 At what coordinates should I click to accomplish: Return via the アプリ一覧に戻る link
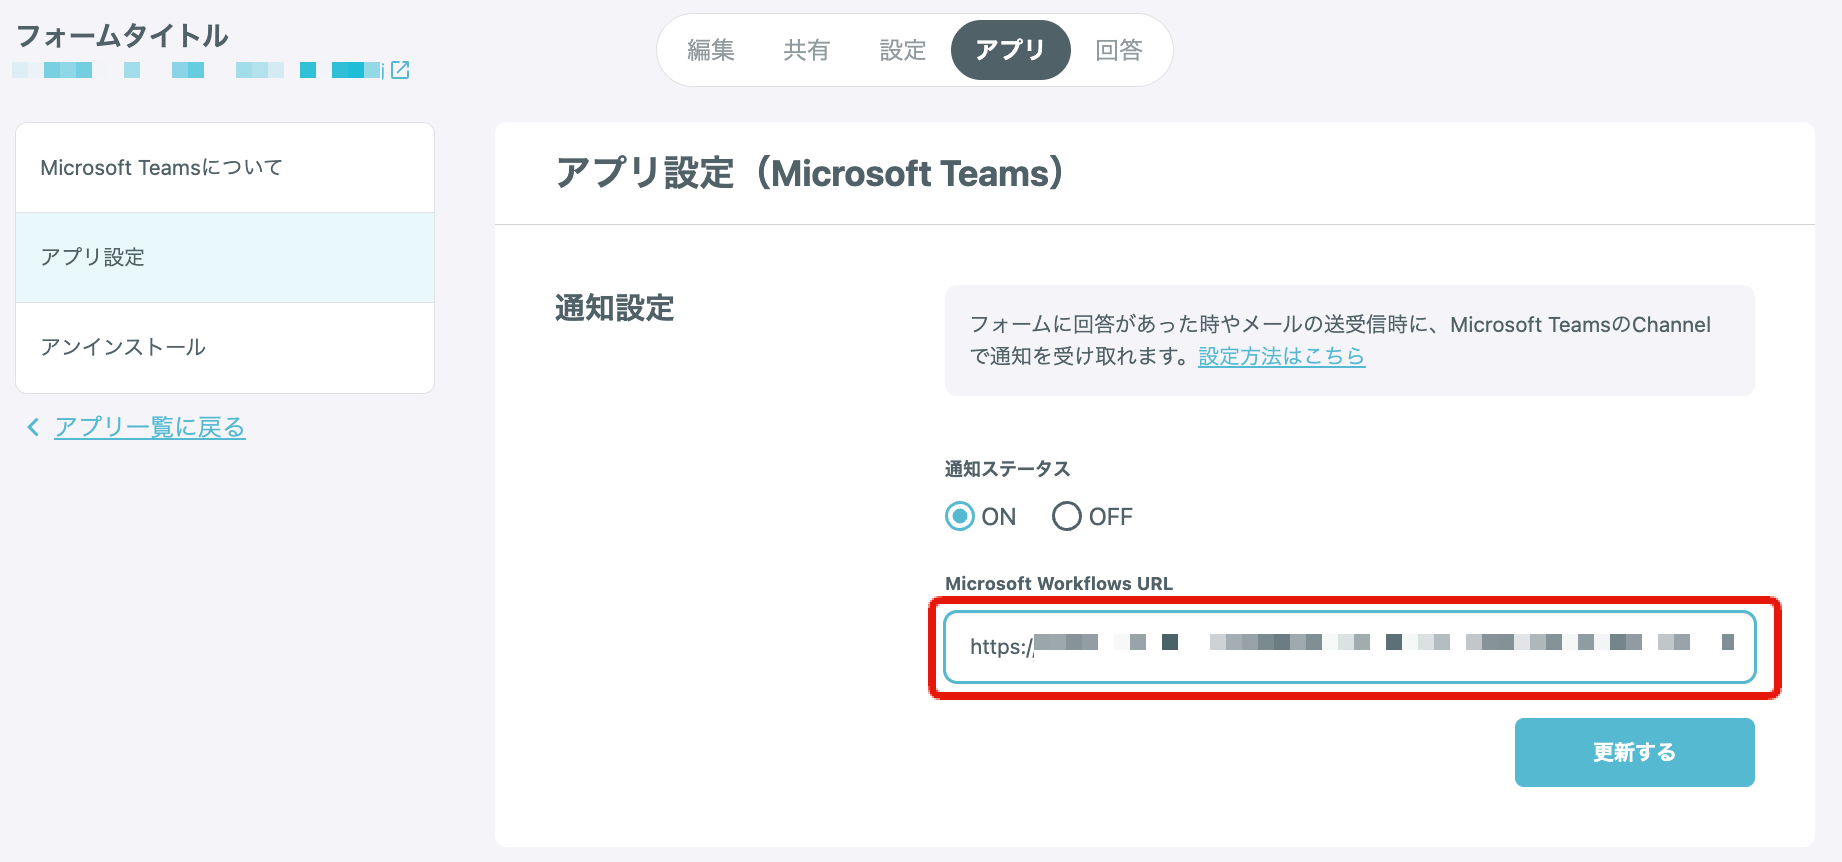click(x=150, y=428)
